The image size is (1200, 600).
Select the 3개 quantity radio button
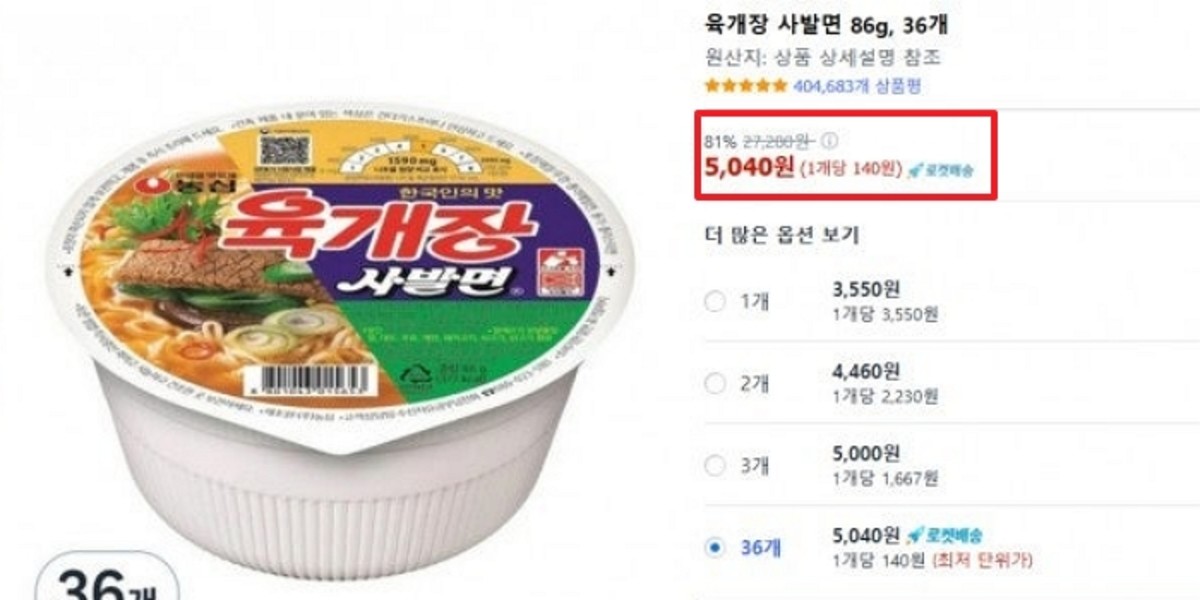click(x=714, y=466)
